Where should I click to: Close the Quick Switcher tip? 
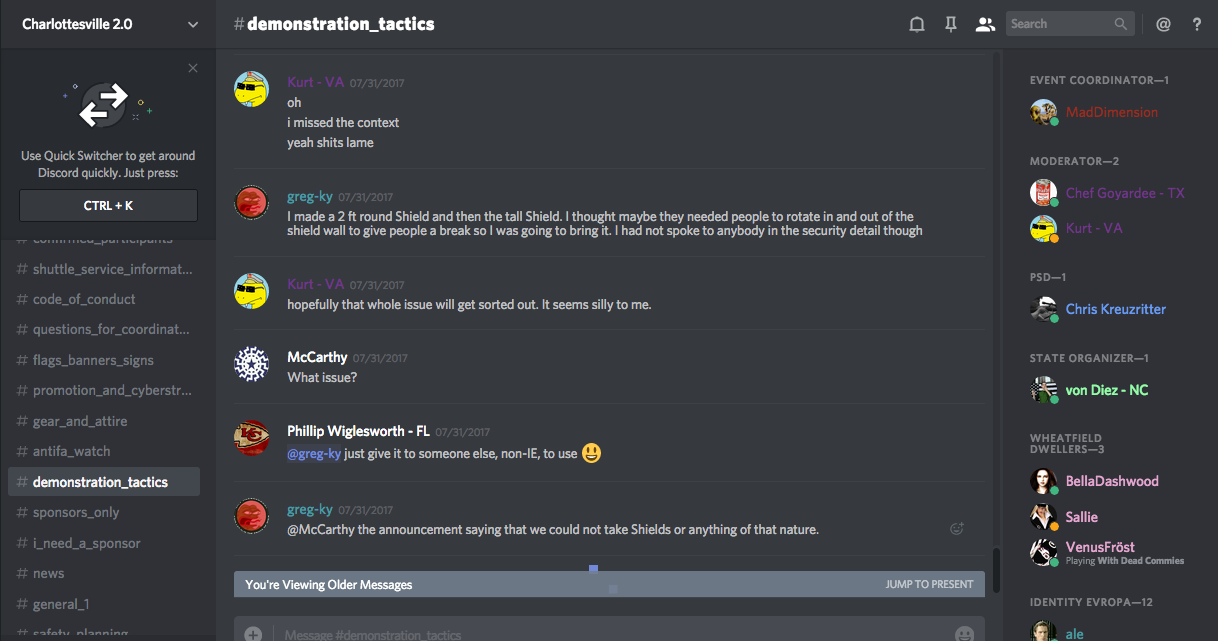pyautogui.click(x=193, y=68)
